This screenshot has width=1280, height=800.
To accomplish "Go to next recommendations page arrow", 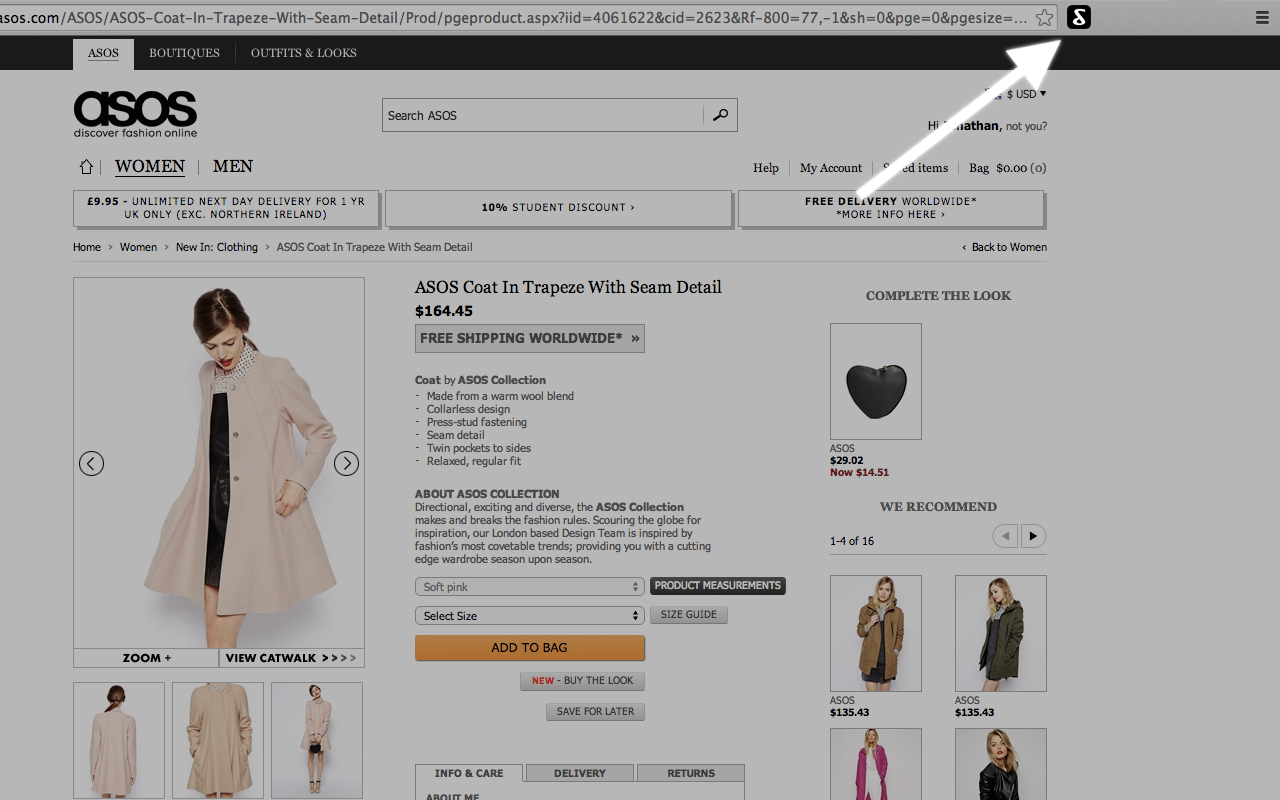I will point(1033,536).
